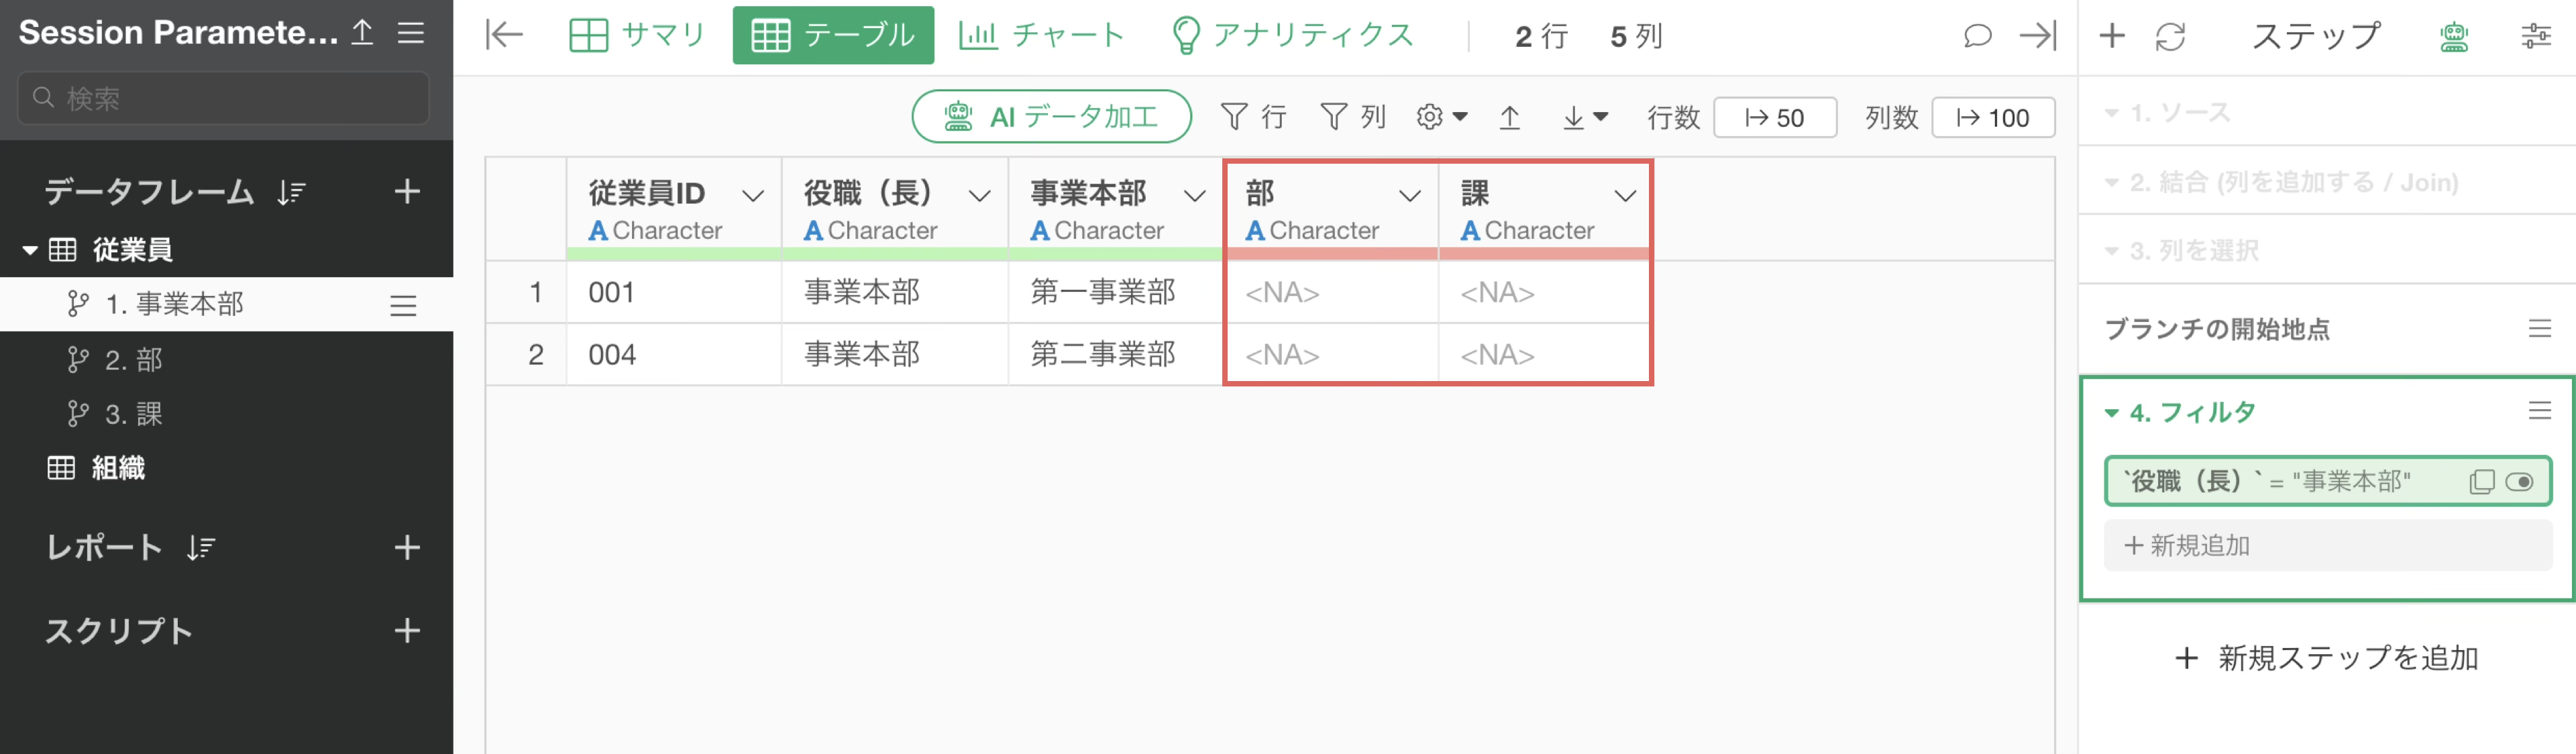
Task: Open the table settings gear dropdown
Action: (1441, 118)
